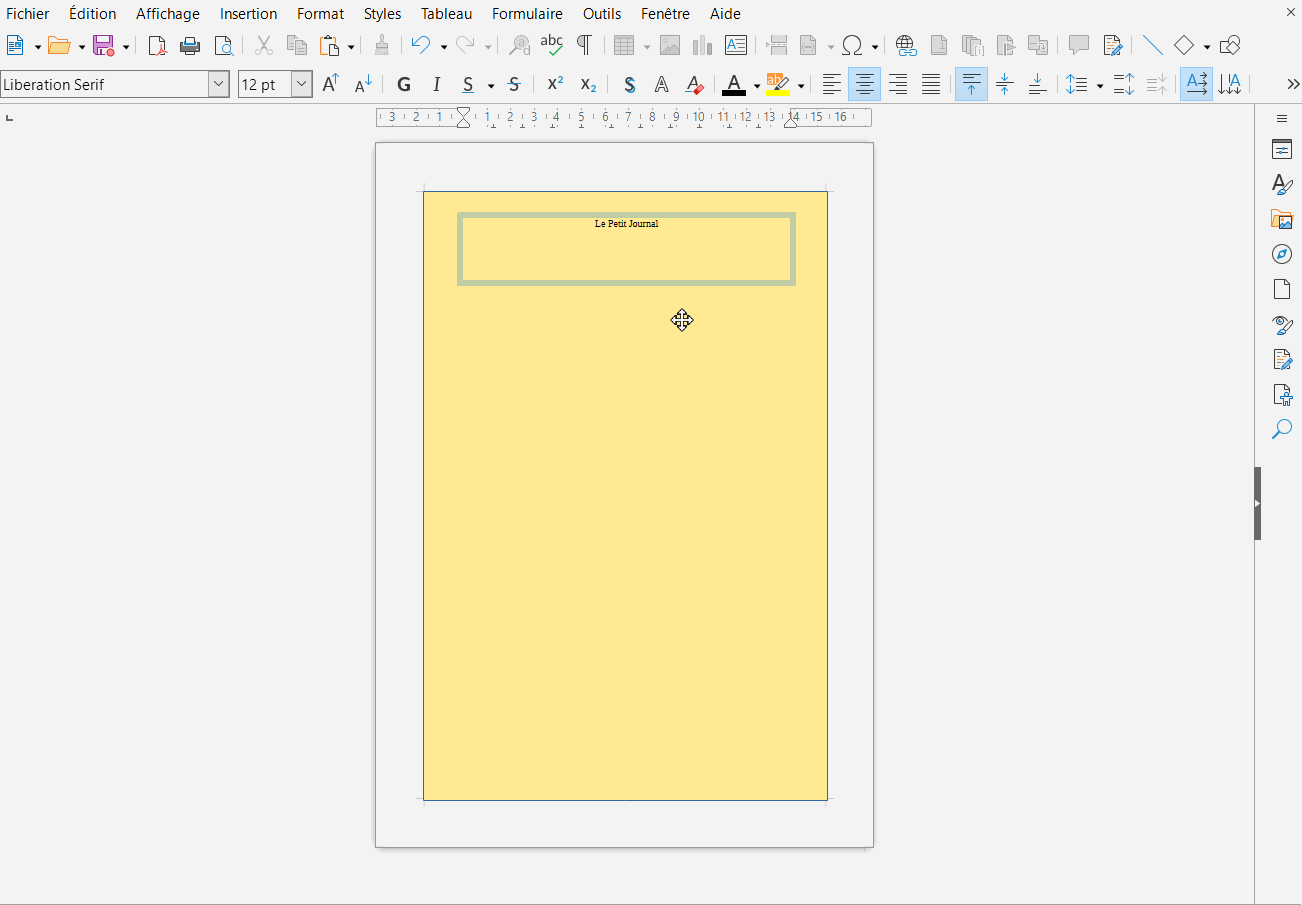Open the sidebar Gallery panel
Screen dimensions: 1302x905
[1282, 219]
